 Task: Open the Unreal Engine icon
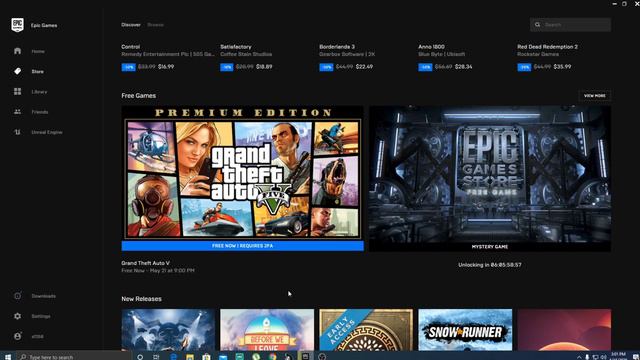pos(17,132)
